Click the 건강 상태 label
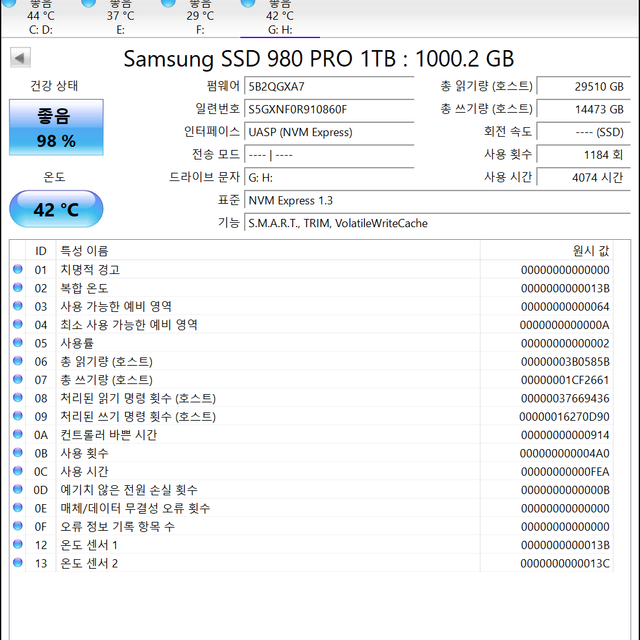 tap(54, 86)
